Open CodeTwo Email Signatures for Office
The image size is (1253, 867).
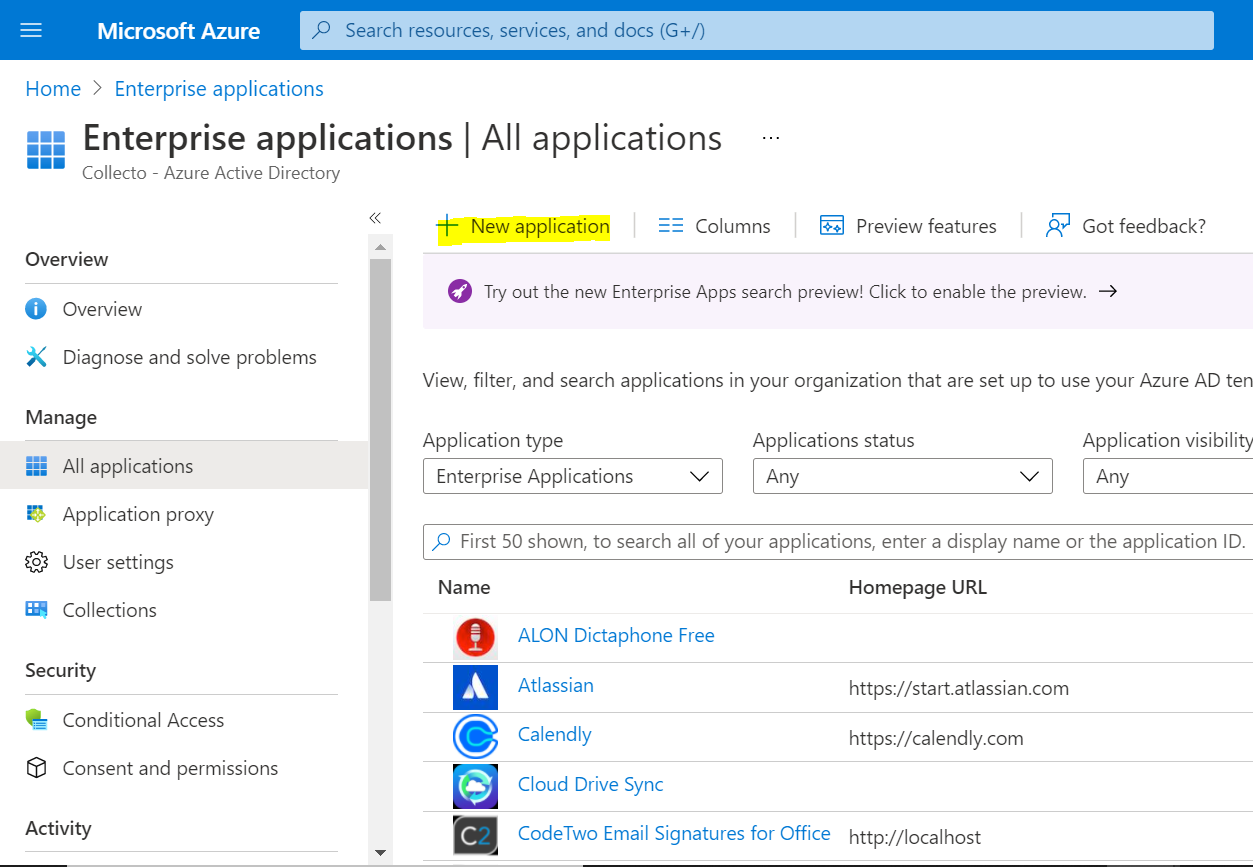(x=674, y=833)
